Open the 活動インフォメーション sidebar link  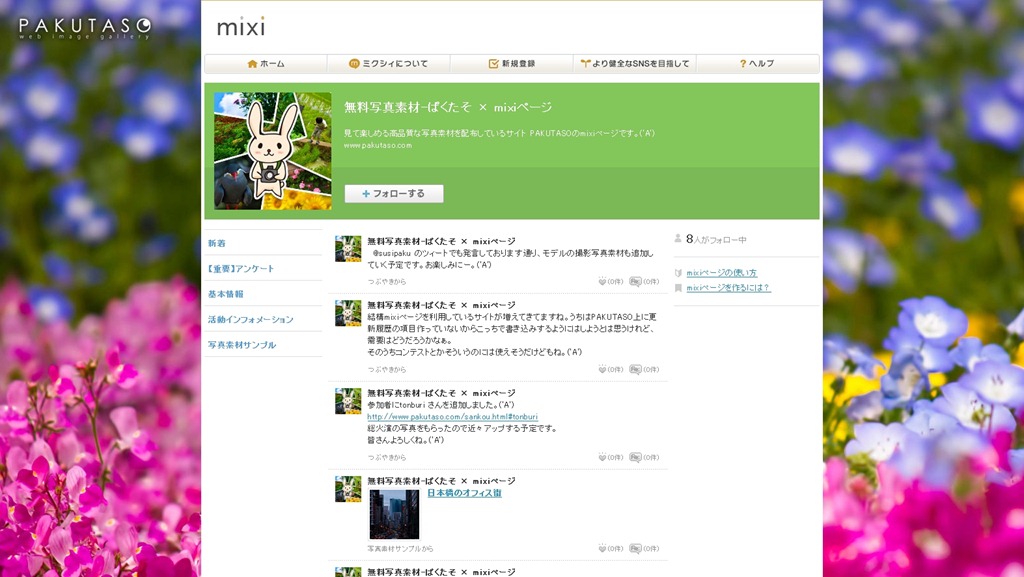tap(251, 319)
